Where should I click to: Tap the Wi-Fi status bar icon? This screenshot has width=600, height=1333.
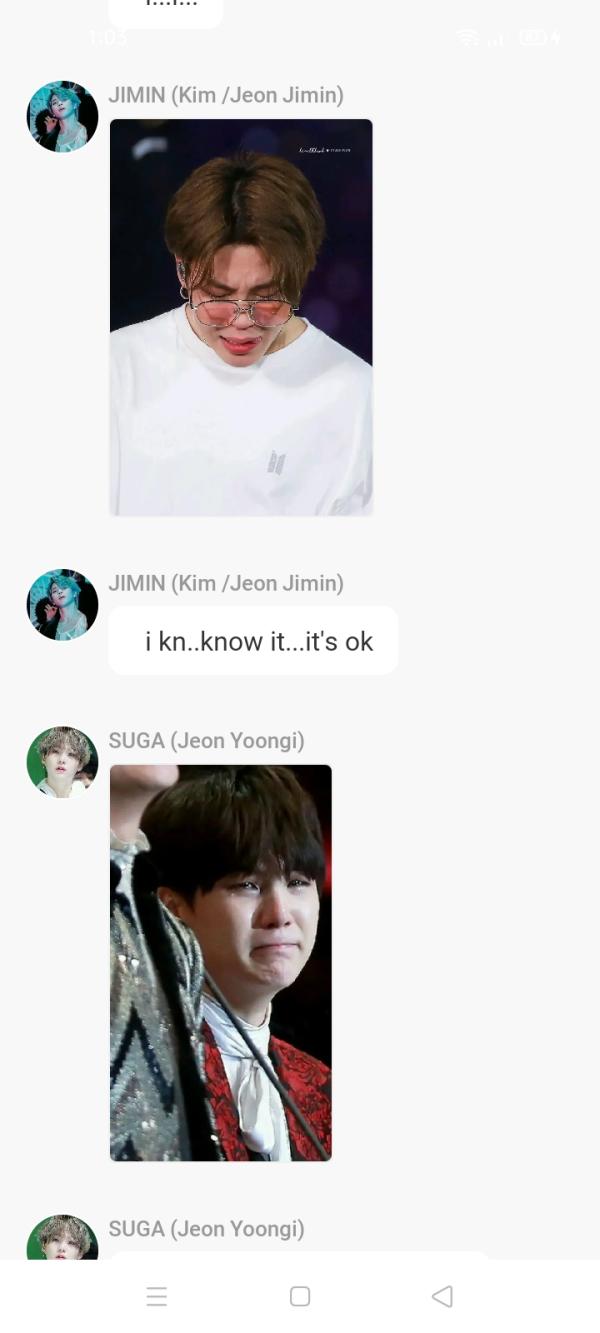[467, 38]
